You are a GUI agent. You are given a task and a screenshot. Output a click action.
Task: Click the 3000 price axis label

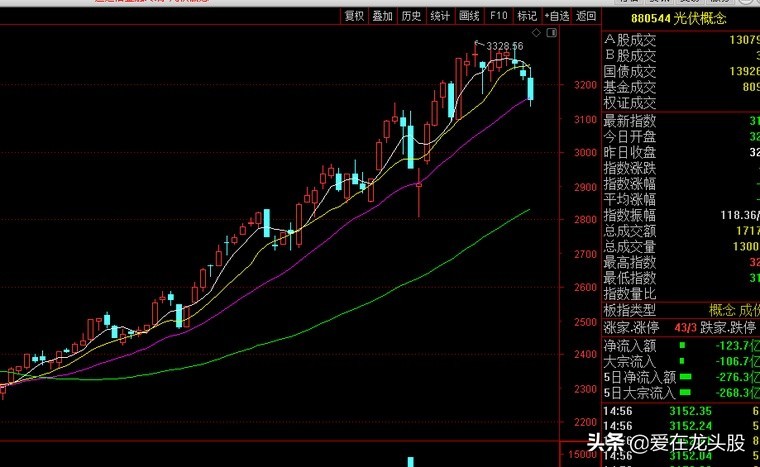tap(585, 152)
